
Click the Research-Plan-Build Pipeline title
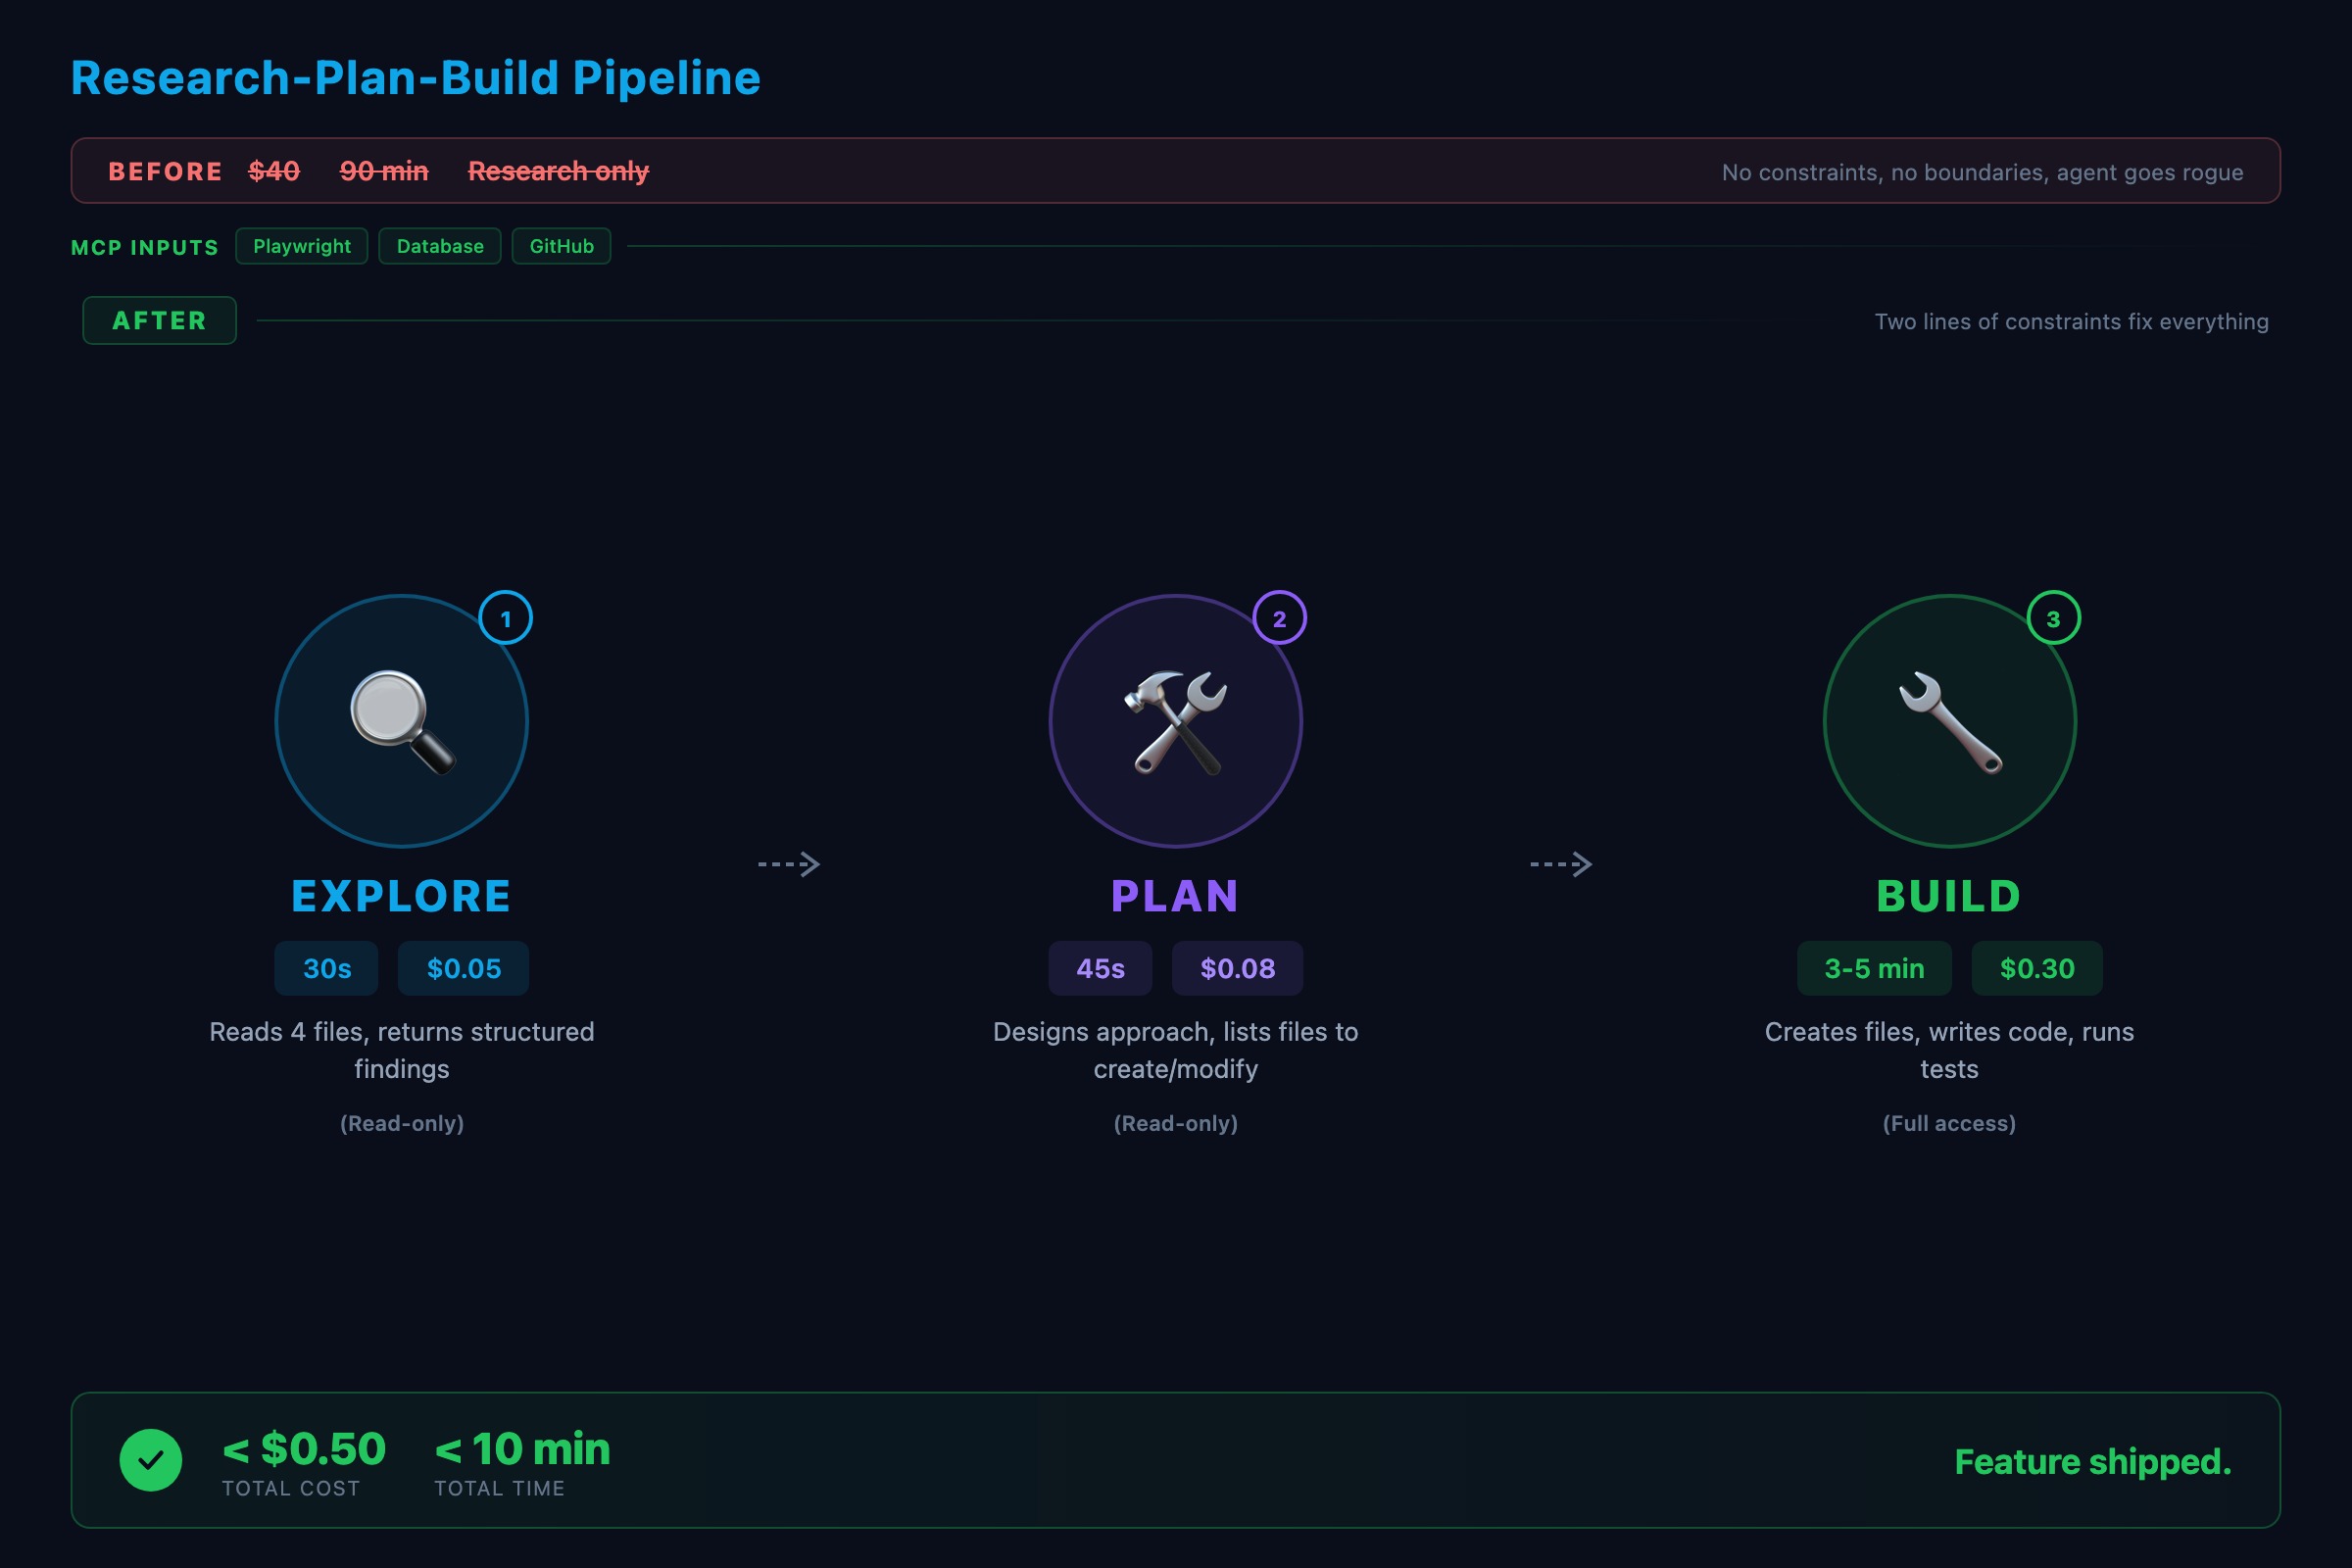414,77
